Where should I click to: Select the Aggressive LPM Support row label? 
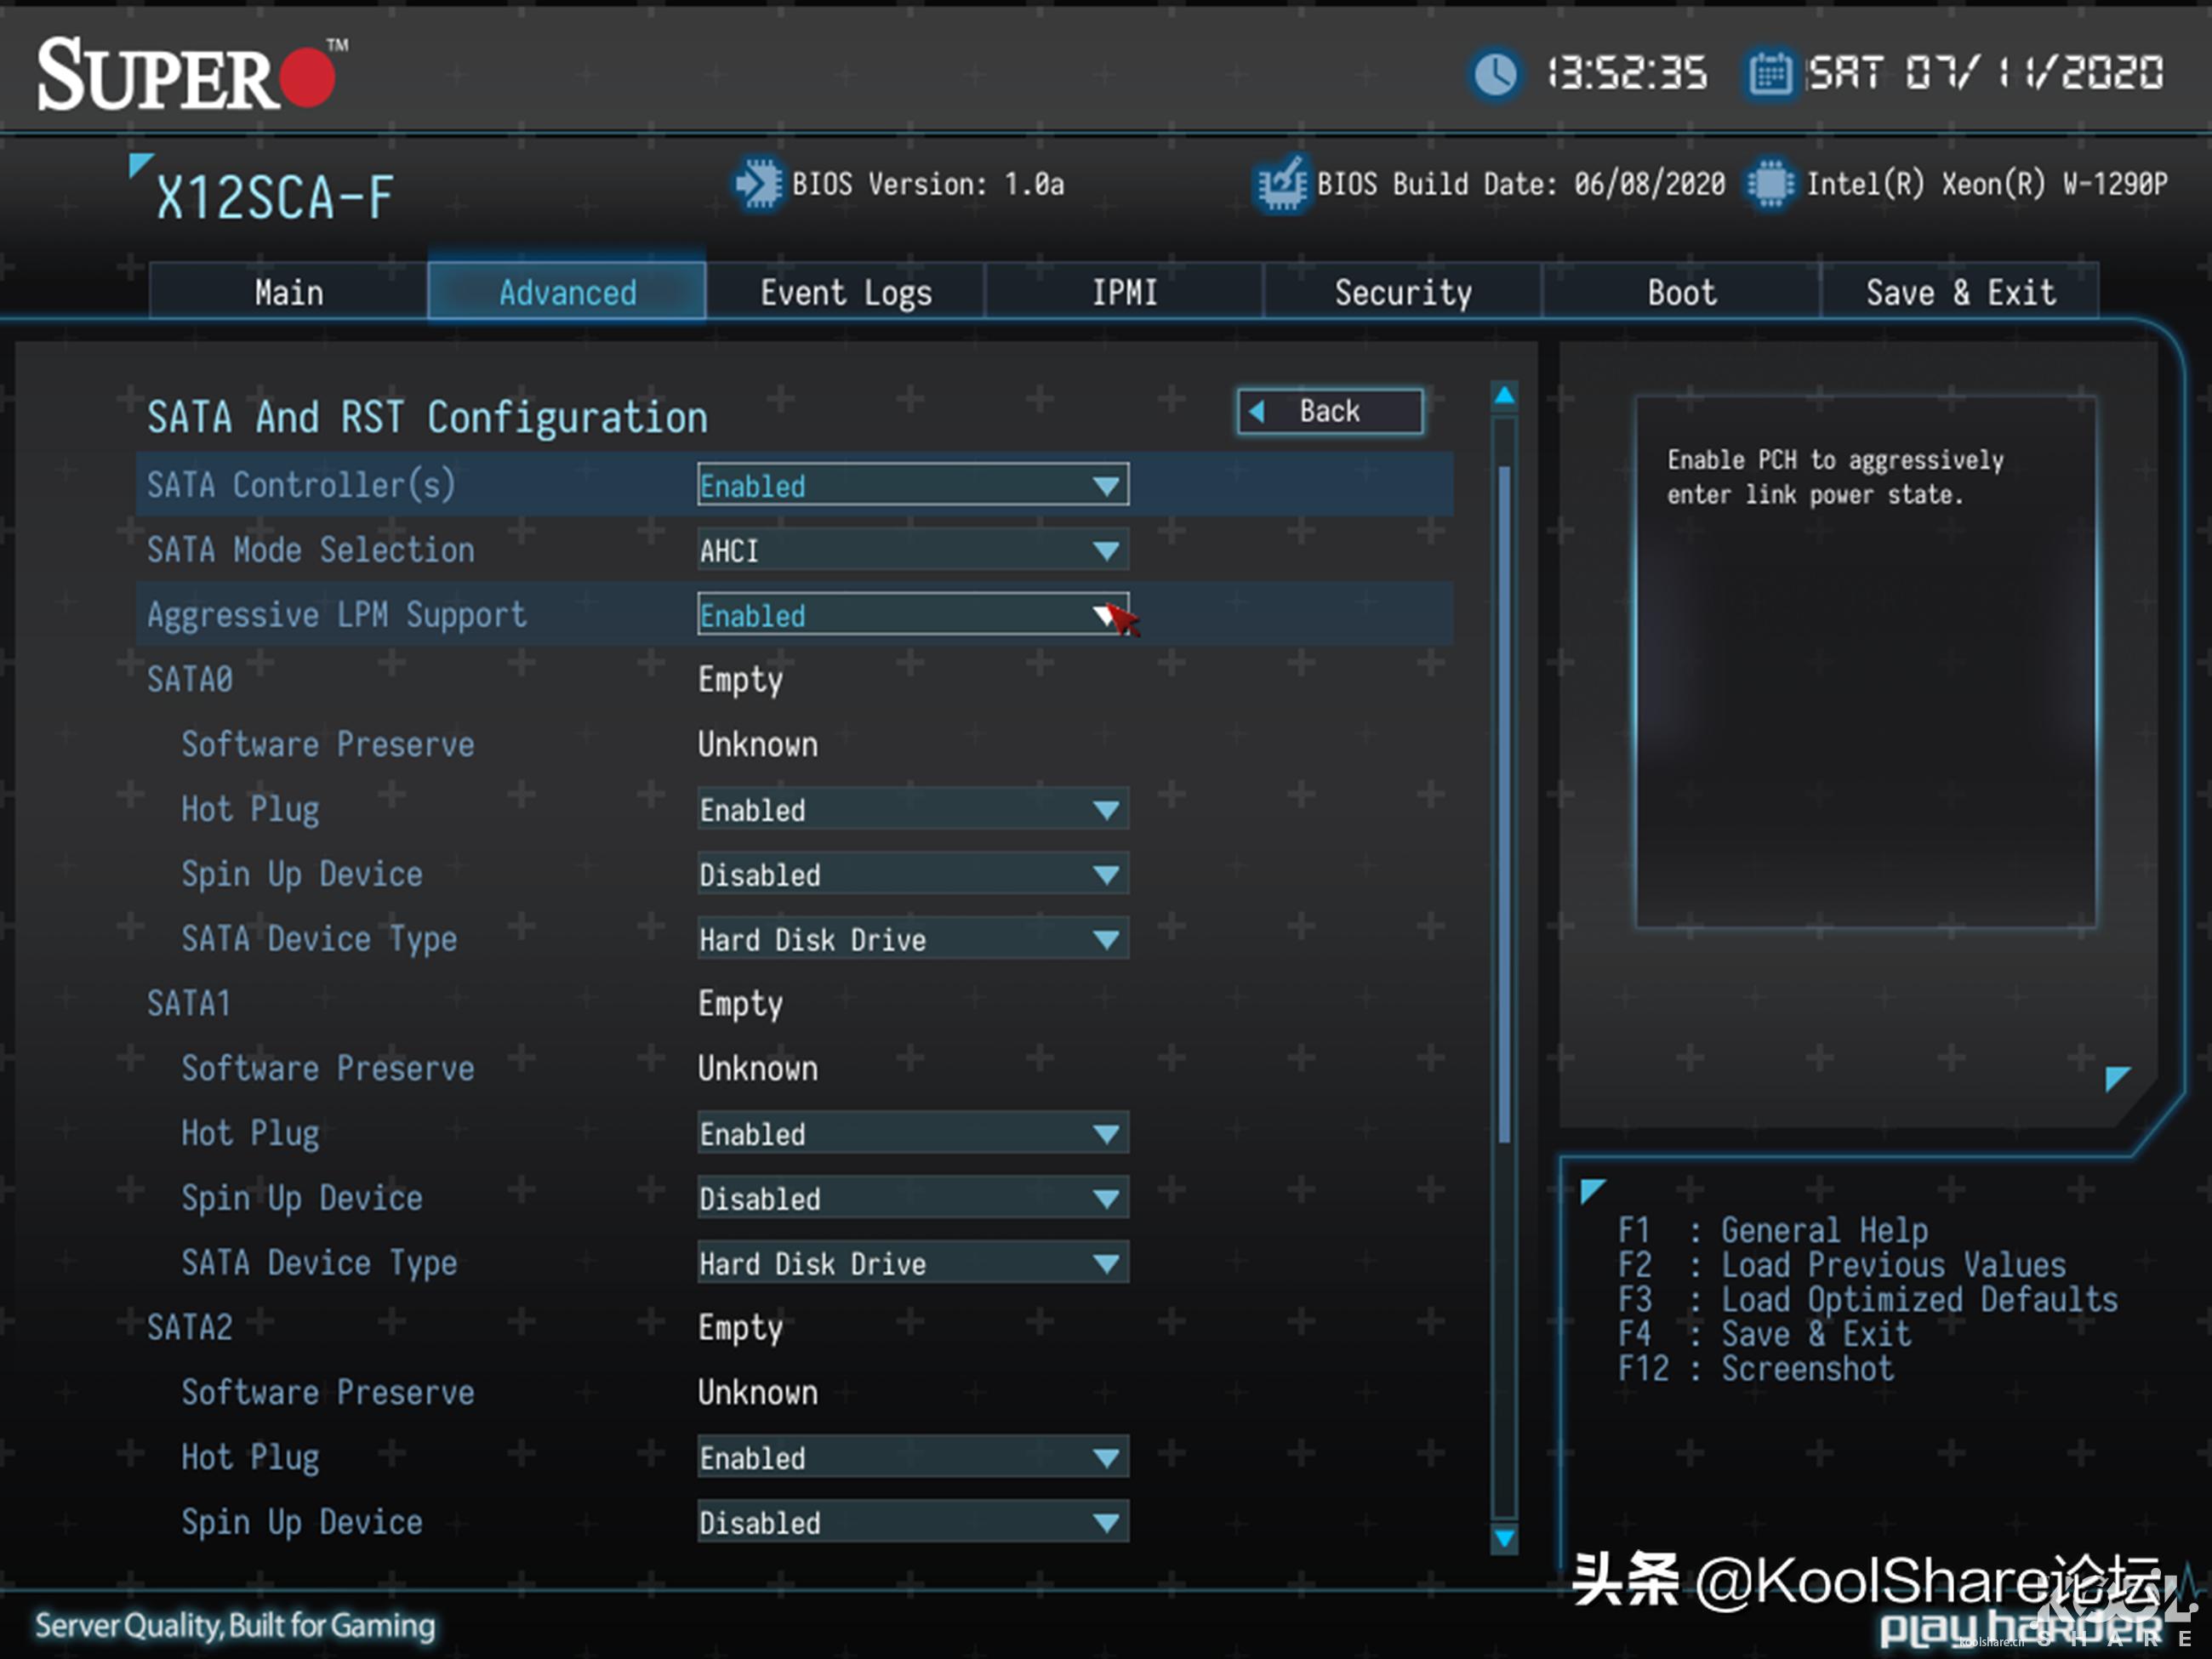pos(336,615)
